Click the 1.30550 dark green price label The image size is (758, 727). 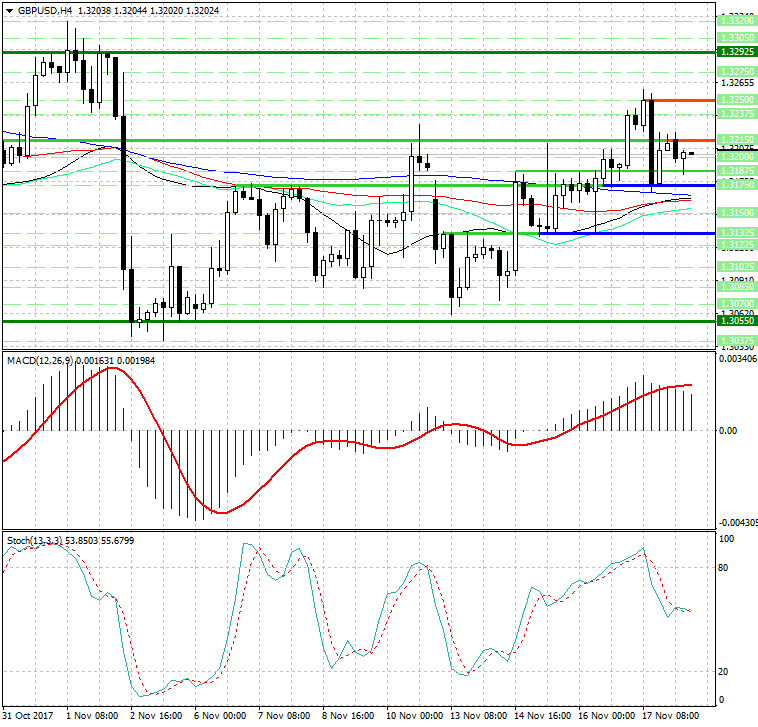pyautogui.click(x=736, y=321)
